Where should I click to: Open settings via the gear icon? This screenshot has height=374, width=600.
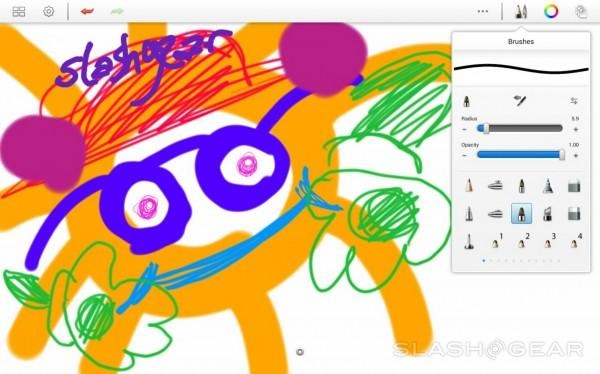(x=48, y=11)
